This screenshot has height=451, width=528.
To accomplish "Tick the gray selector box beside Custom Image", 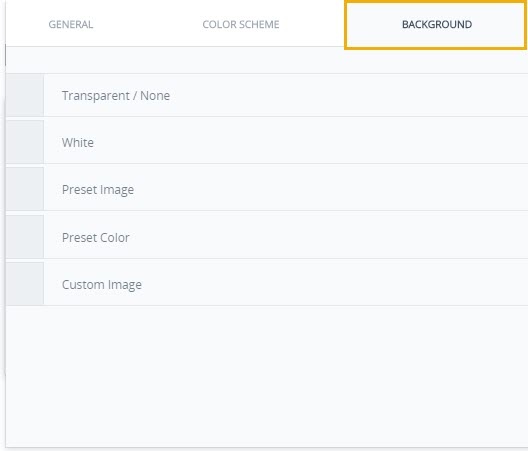I will (x=25, y=284).
